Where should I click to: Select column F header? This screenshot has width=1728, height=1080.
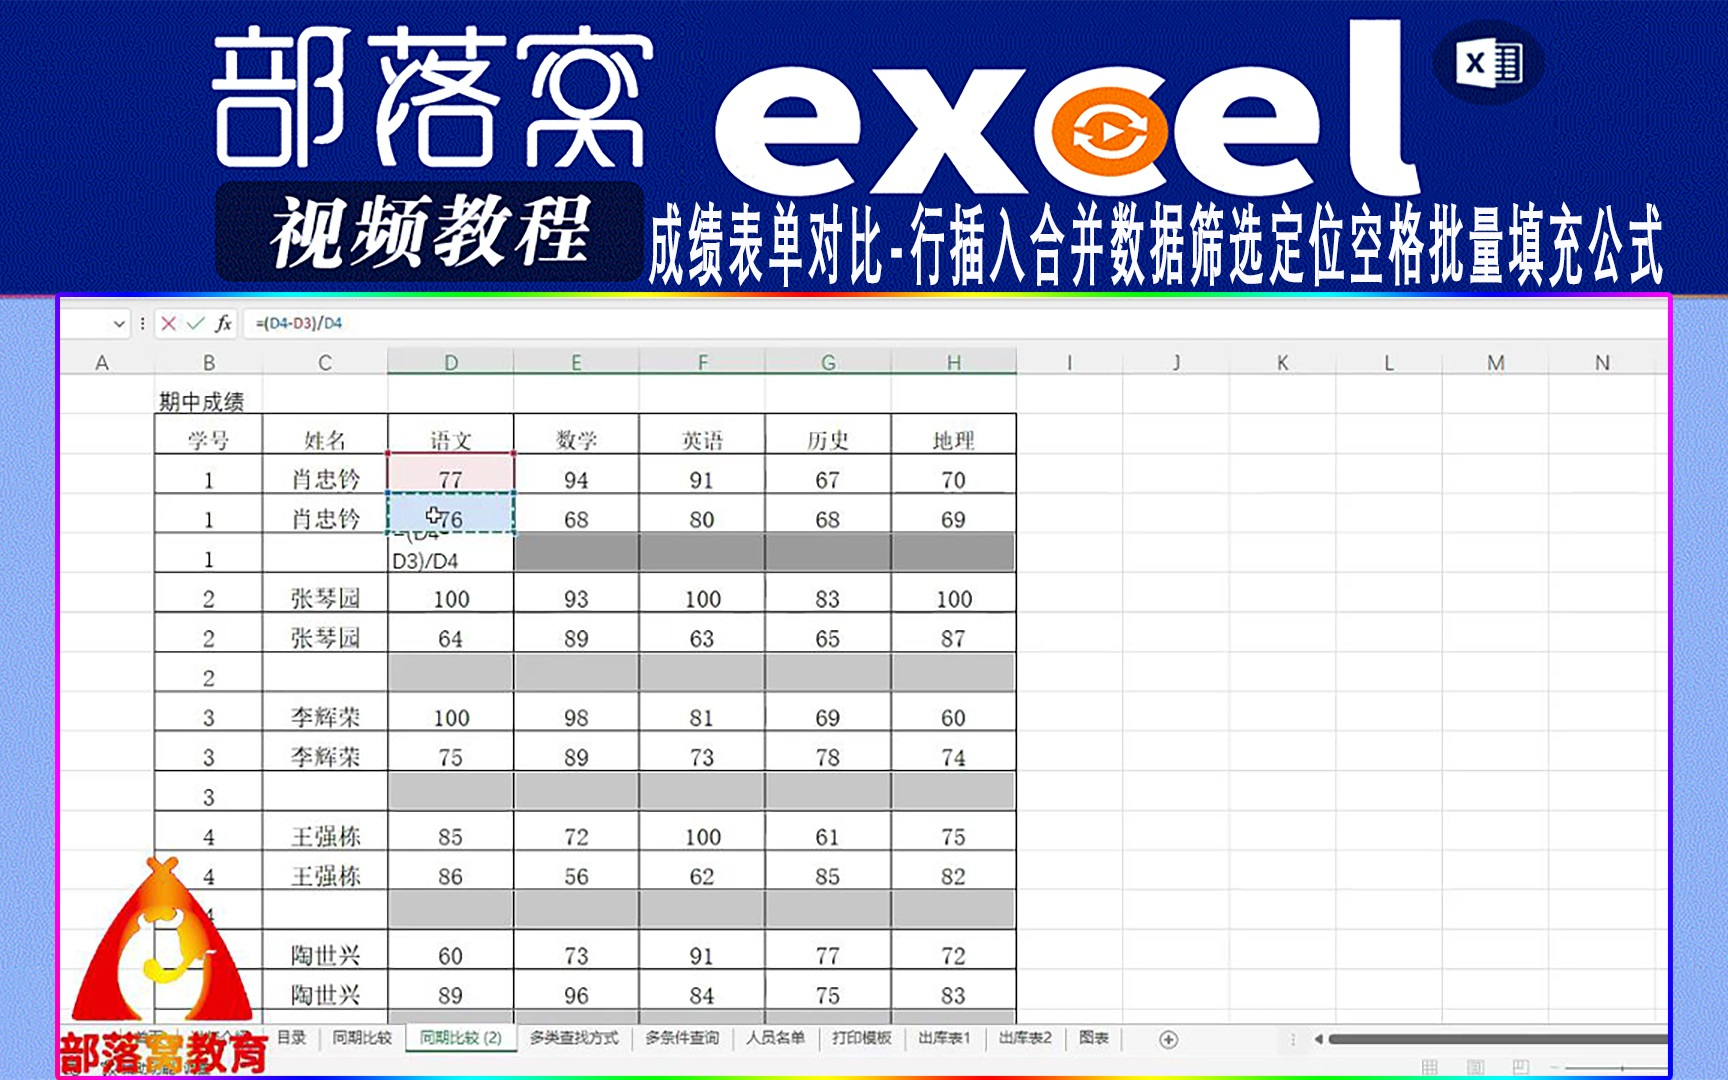coord(702,362)
